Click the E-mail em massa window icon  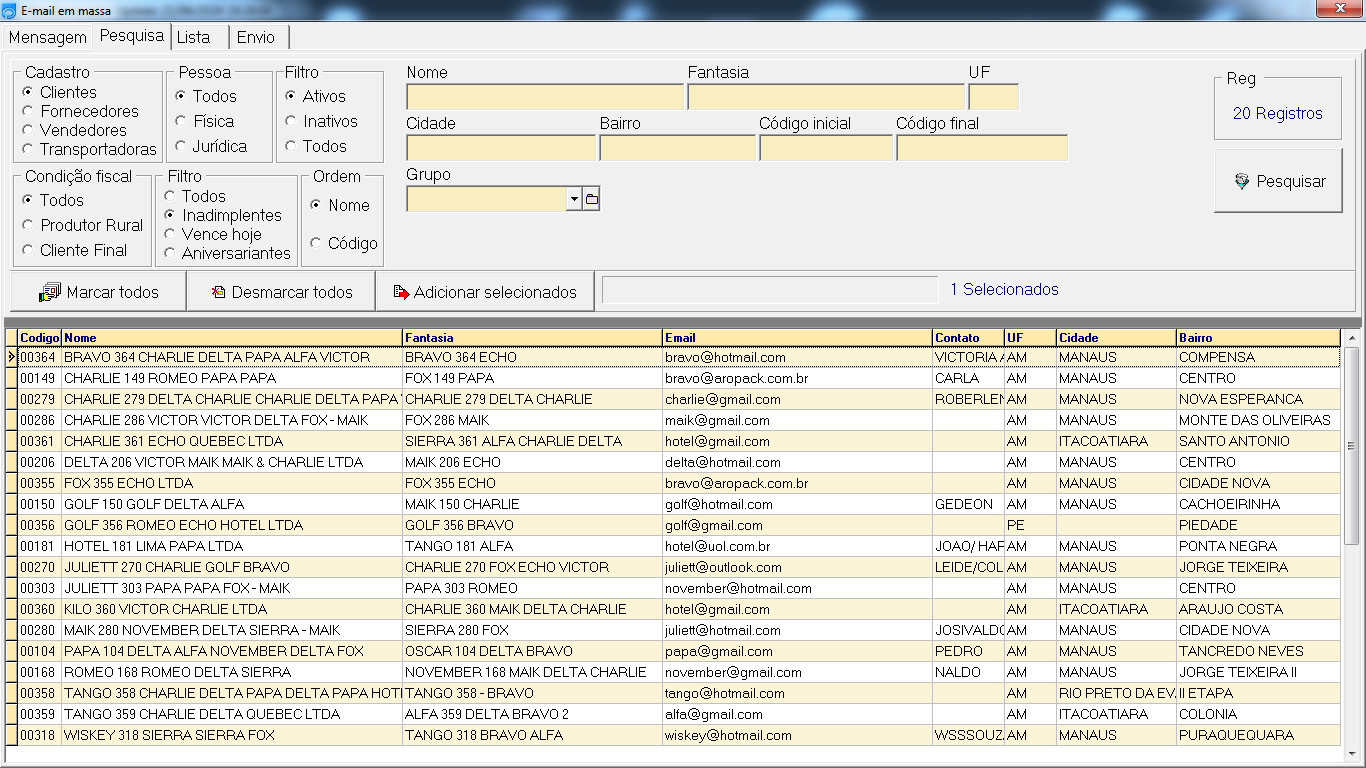[8, 10]
